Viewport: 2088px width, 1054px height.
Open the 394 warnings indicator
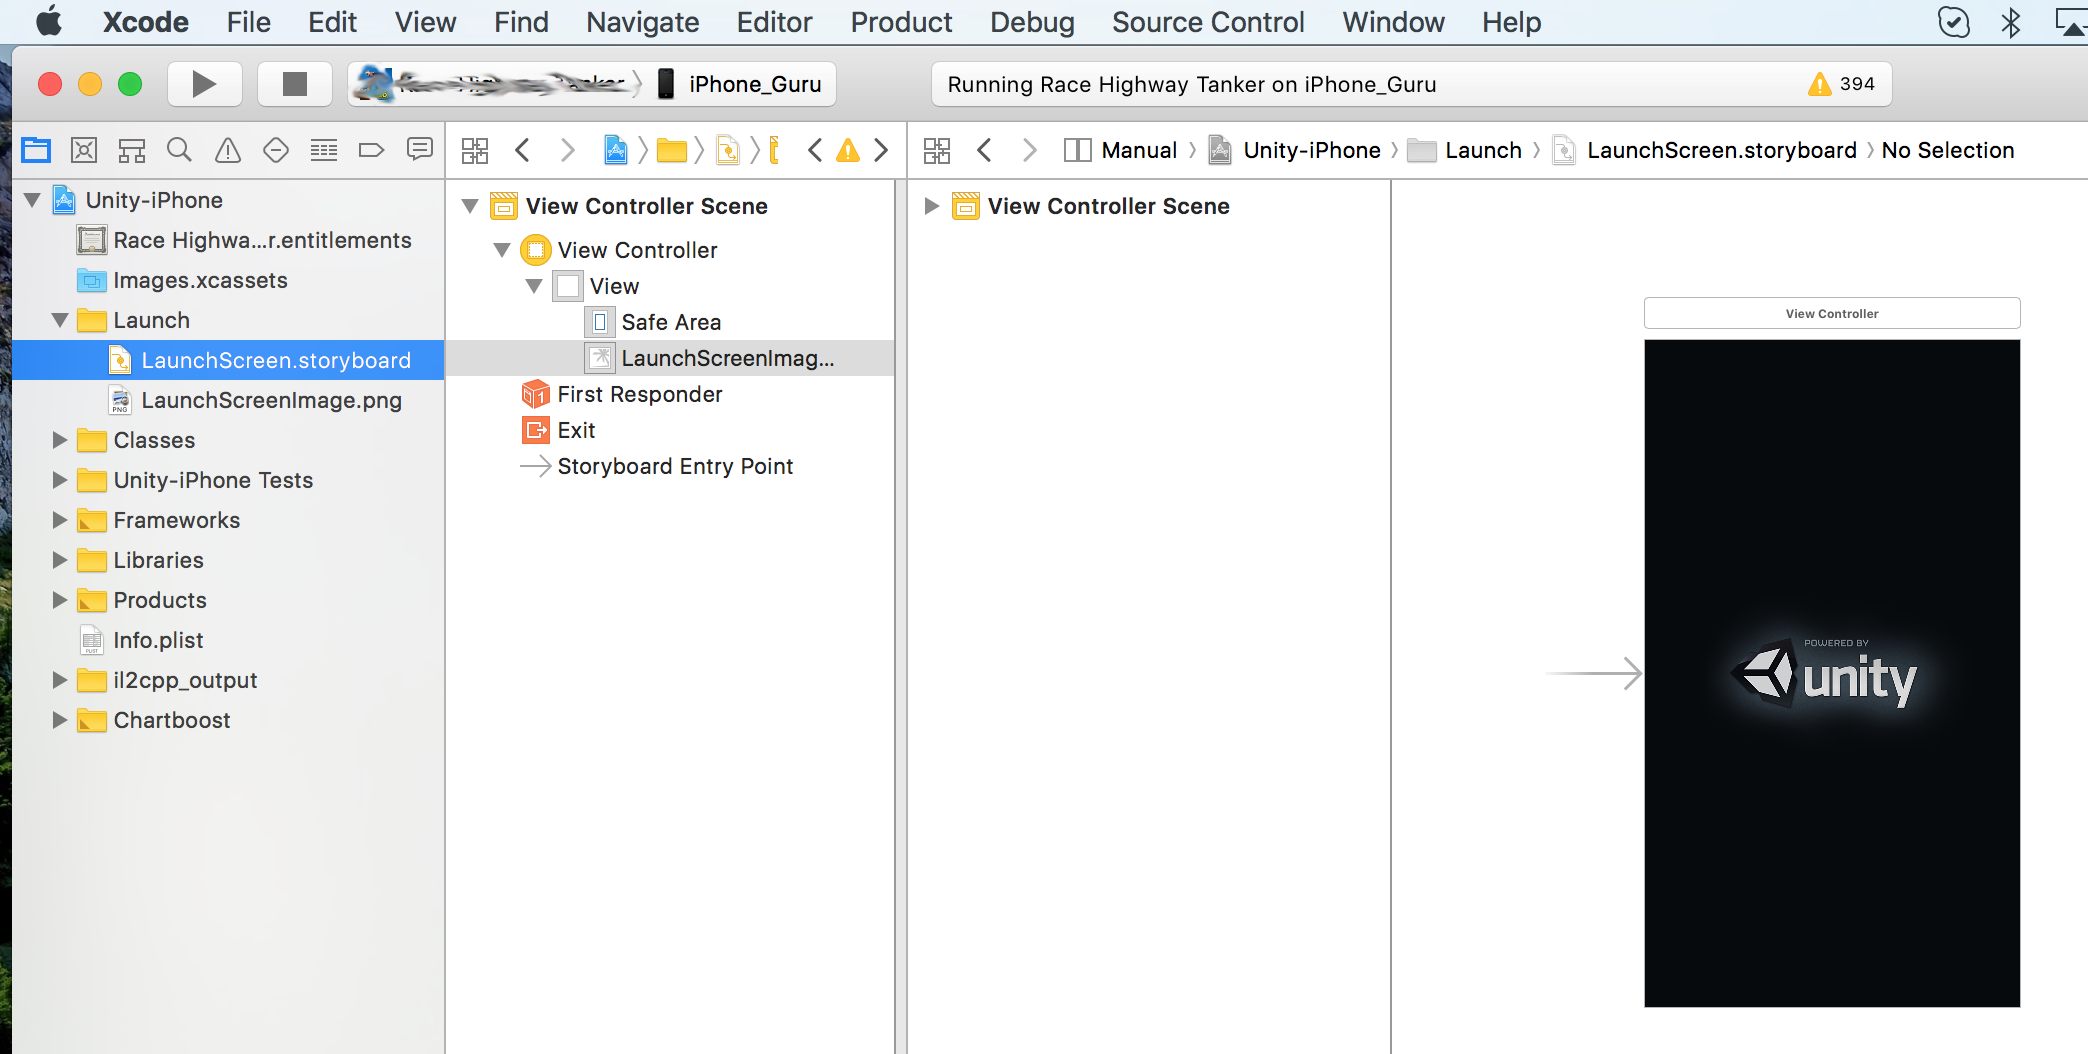(x=1841, y=84)
